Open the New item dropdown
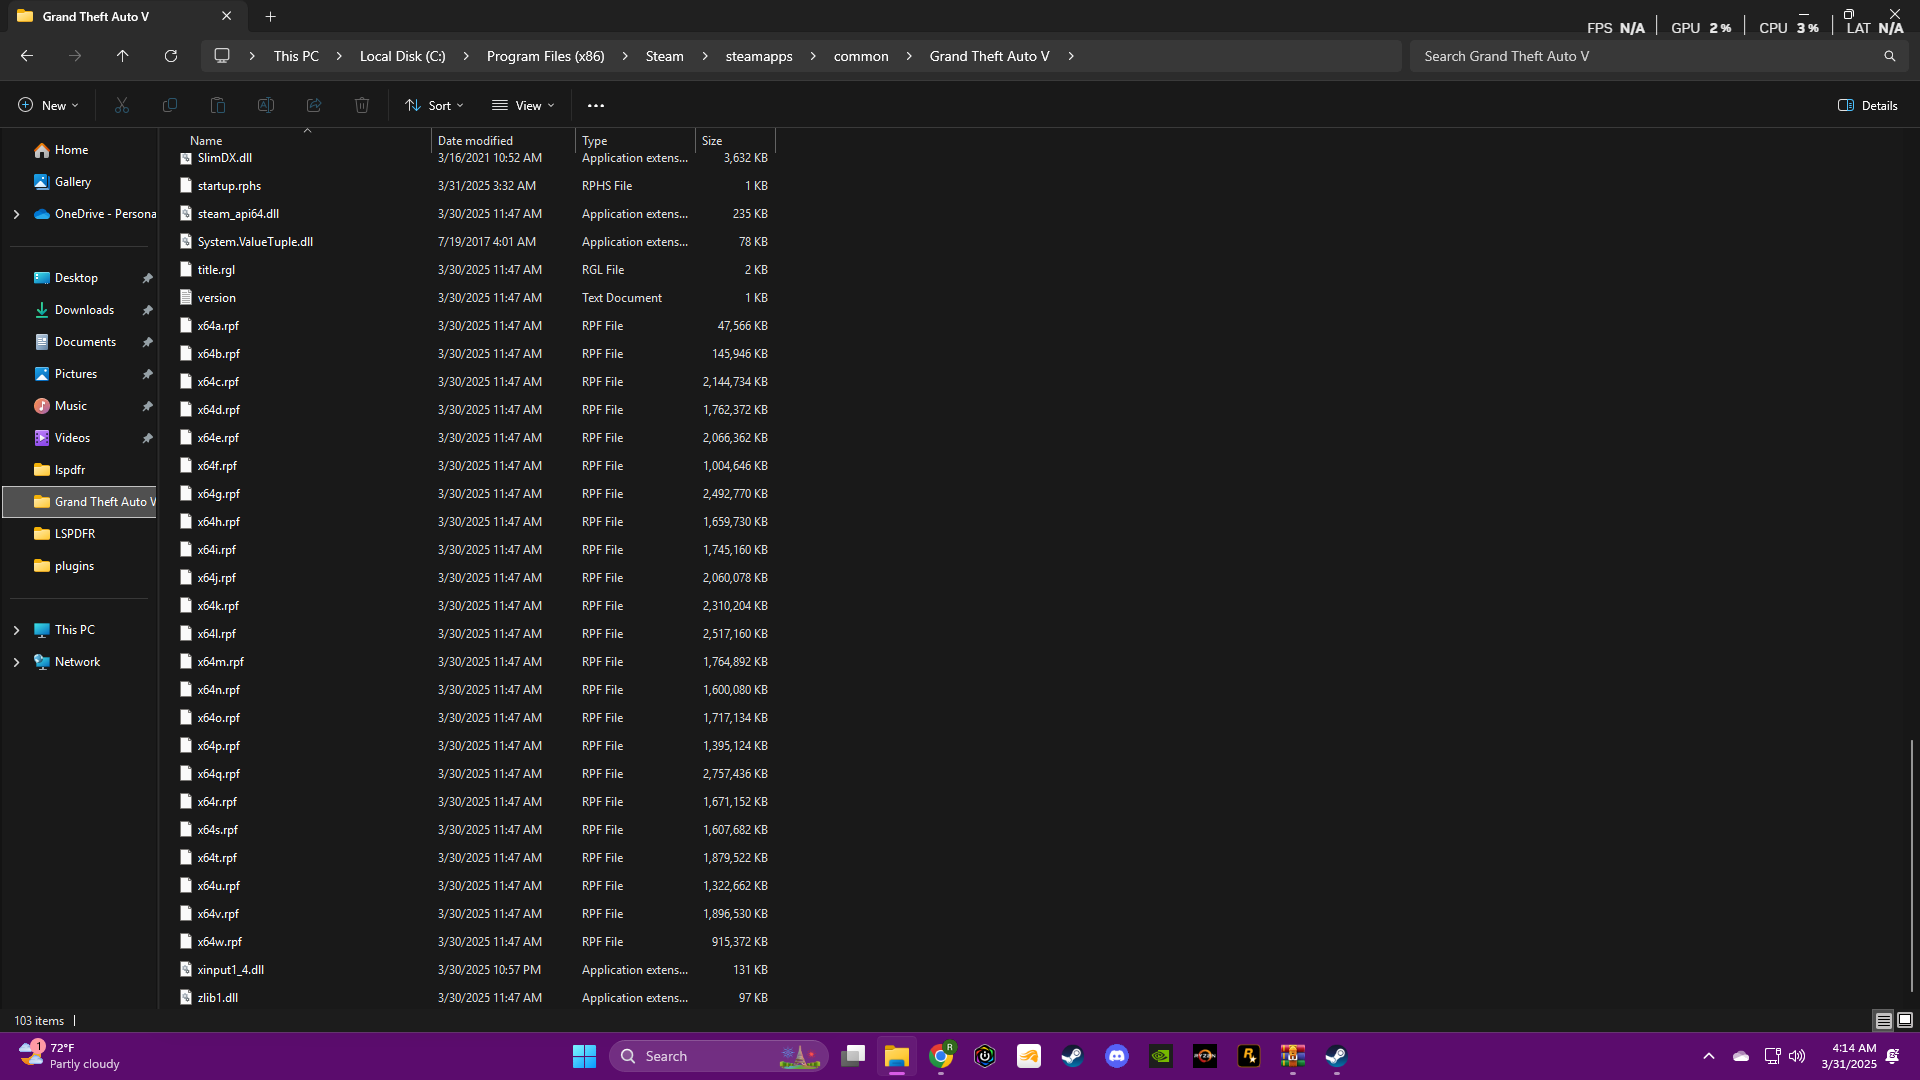Viewport: 1920px width, 1080px height. click(x=48, y=105)
